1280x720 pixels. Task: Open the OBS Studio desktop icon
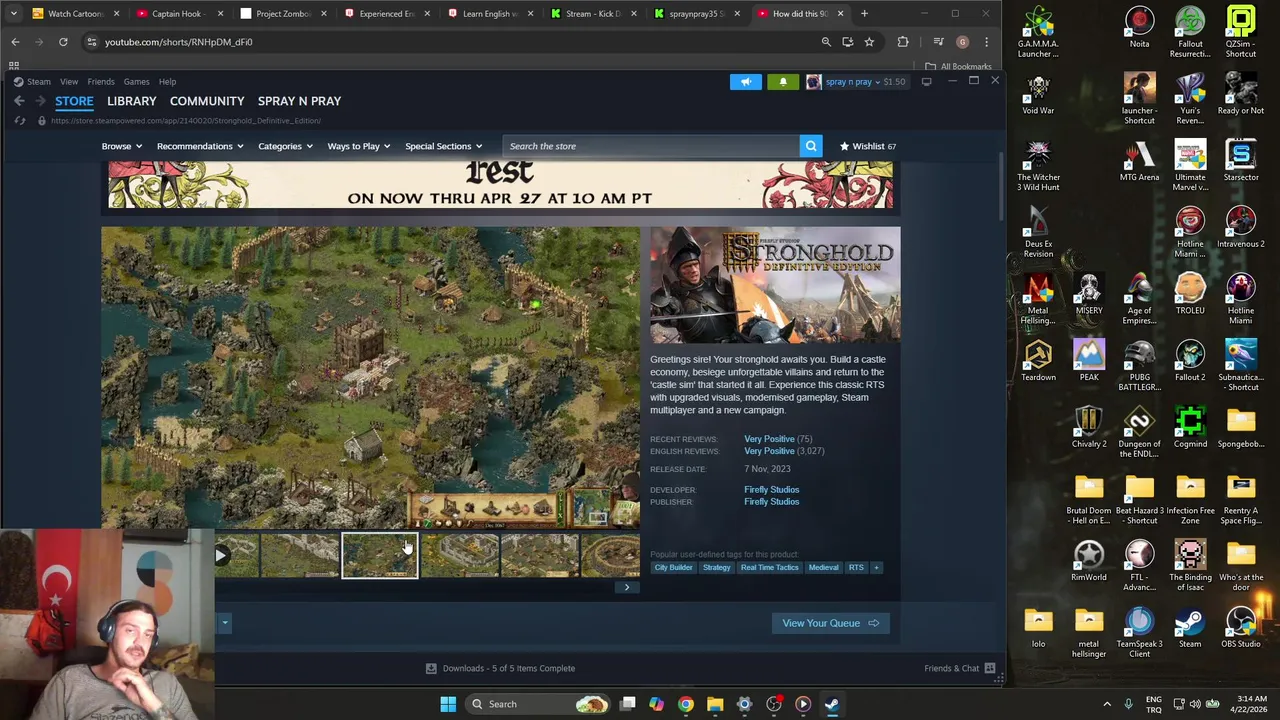[1241, 627]
